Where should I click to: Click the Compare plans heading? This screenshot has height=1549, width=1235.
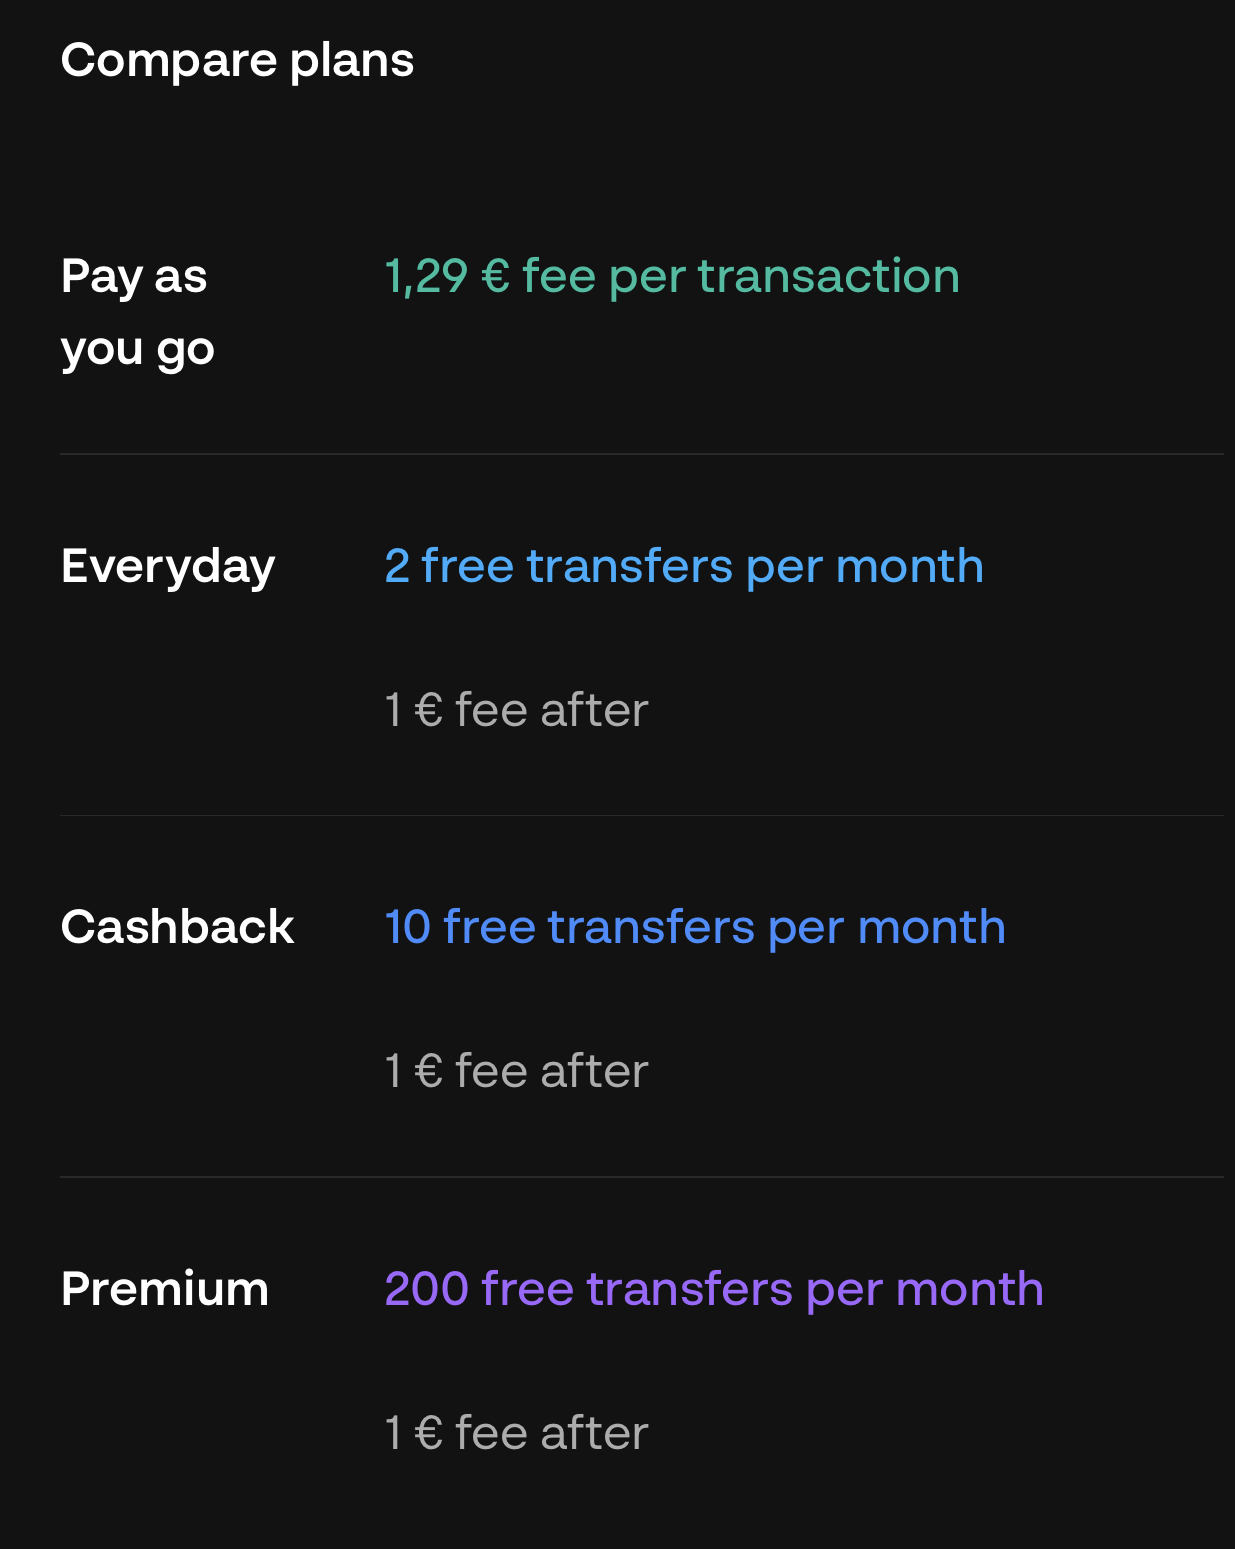click(237, 61)
